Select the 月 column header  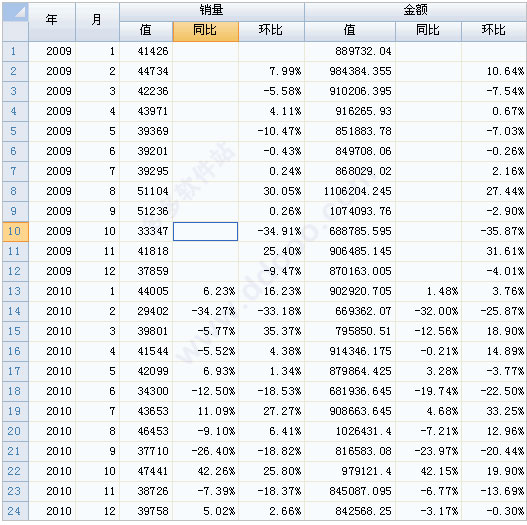click(97, 22)
